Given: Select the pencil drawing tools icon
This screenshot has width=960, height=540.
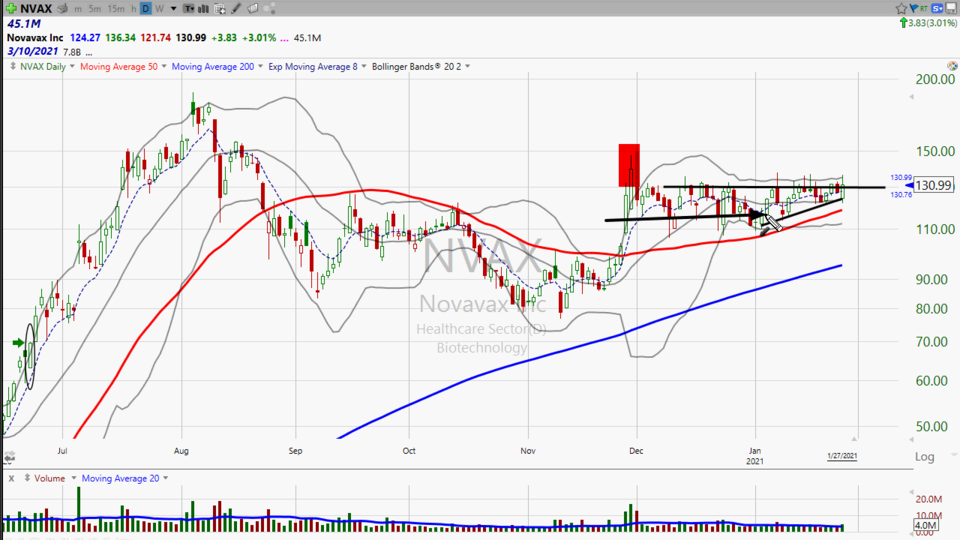Looking at the screenshot, I should tap(236, 9).
